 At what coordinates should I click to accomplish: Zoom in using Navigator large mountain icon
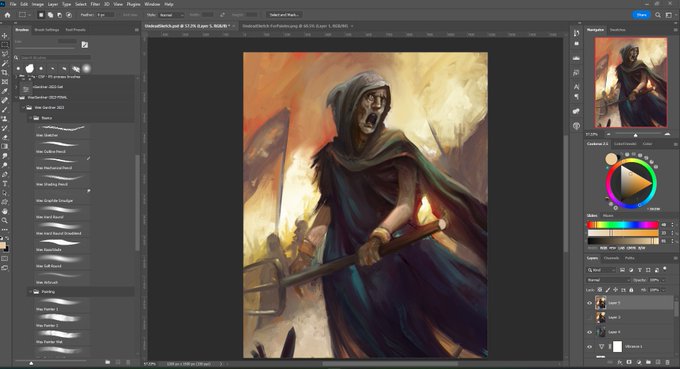pyautogui.click(x=667, y=134)
